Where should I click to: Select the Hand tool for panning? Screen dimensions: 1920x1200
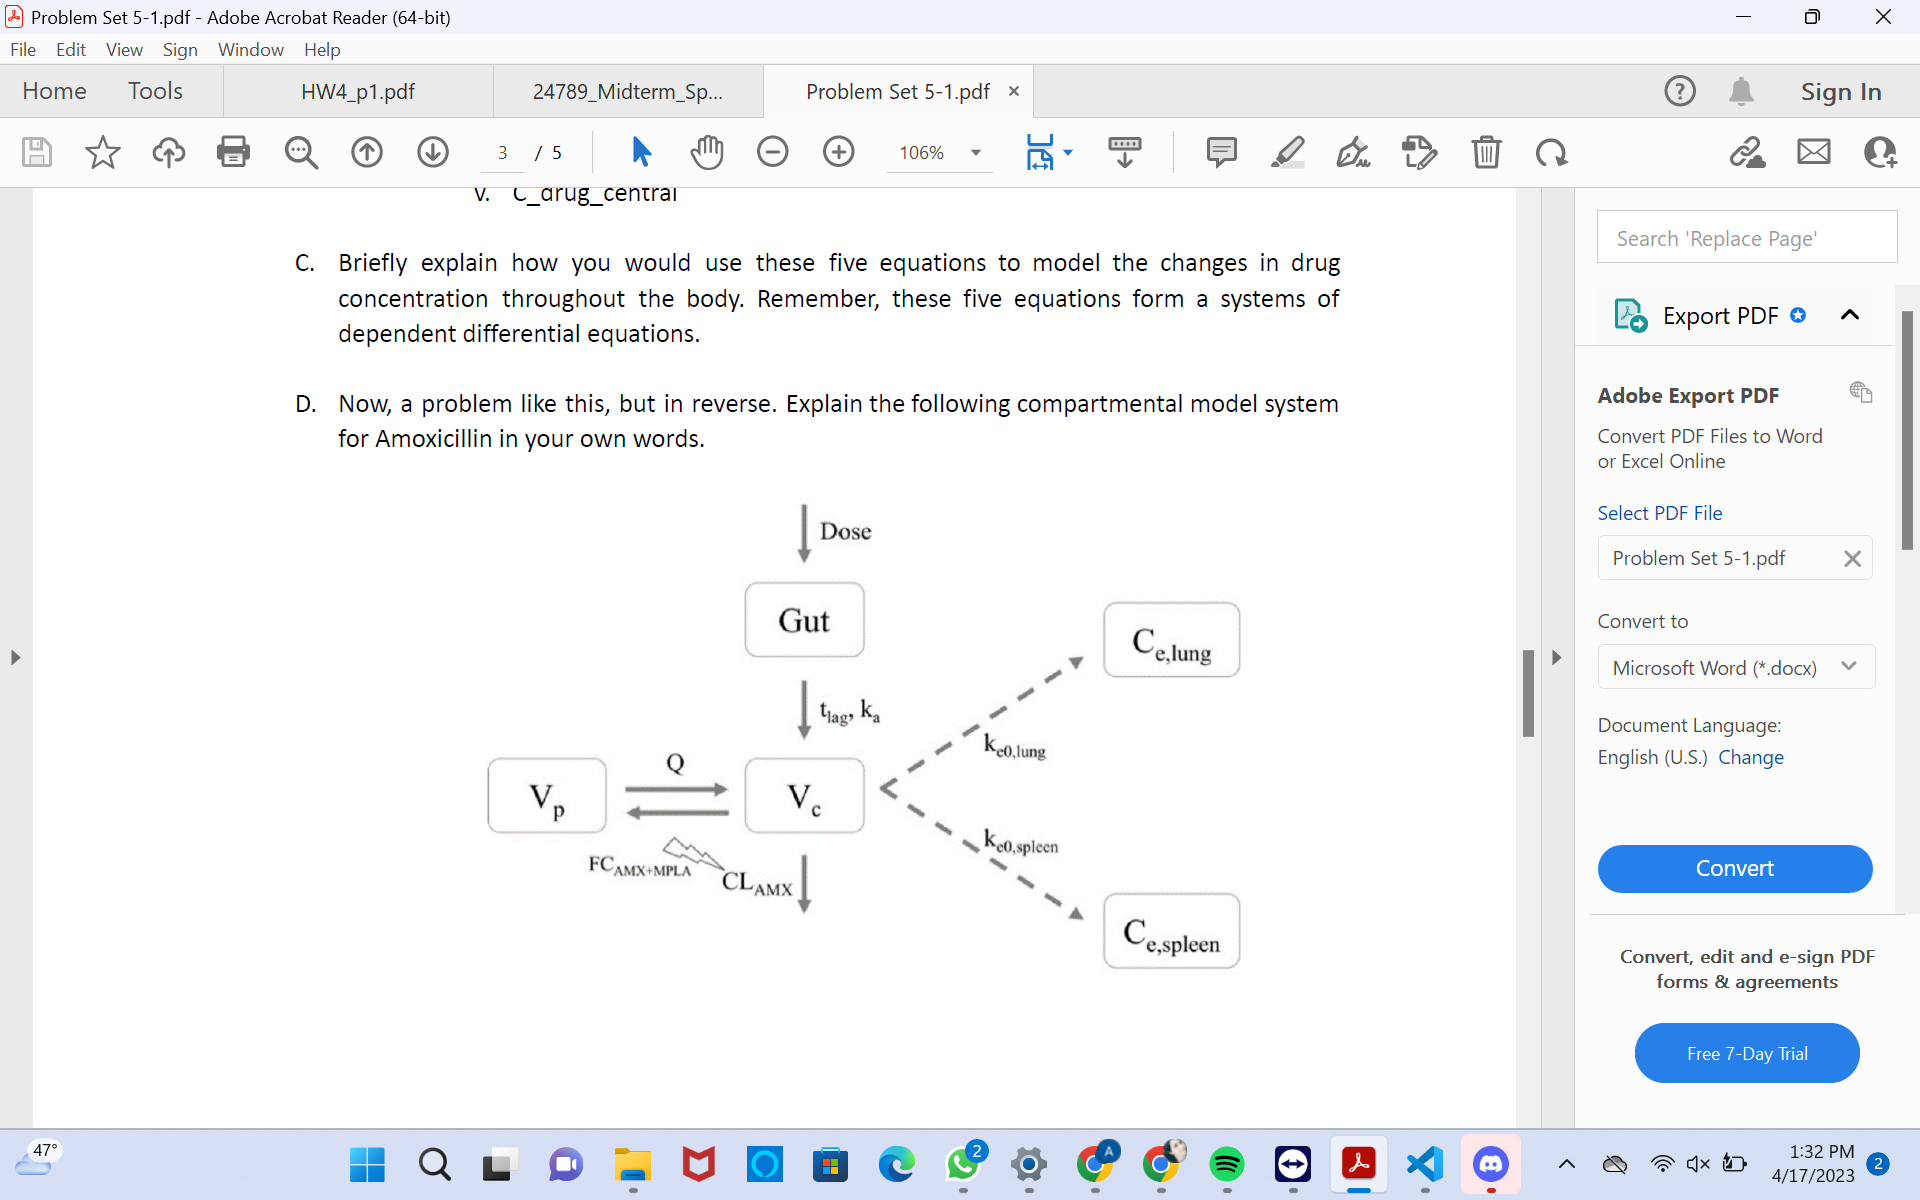(x=707, y=152)
